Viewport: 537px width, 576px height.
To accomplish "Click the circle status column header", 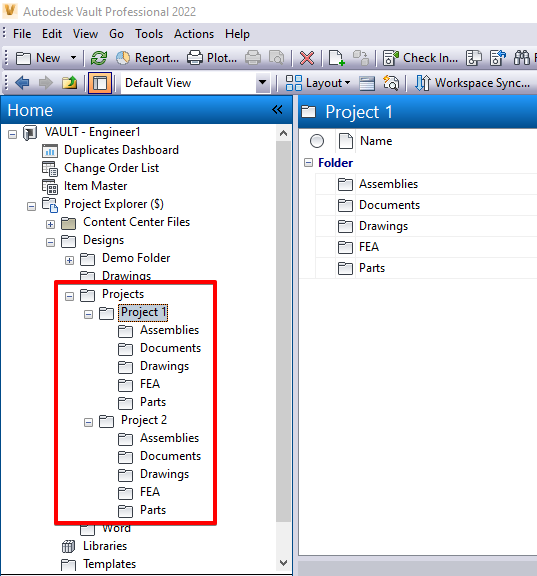I will [317, 141].
